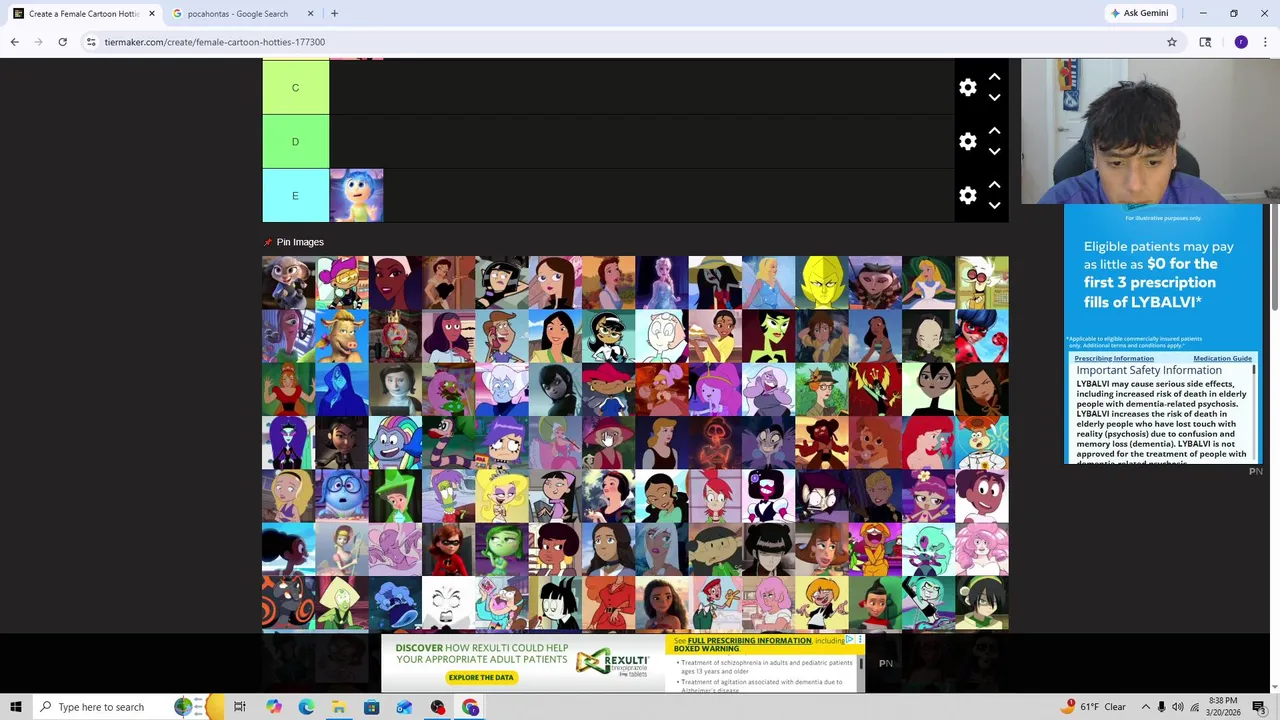Select the Ariel thumbnail
The height and width of the screenshot is (720, 1280).
[x=928, y=443]
